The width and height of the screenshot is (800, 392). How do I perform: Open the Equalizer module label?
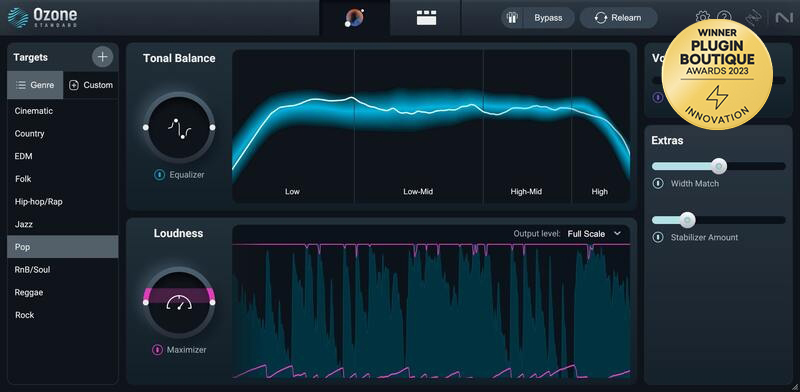[187, 175]
